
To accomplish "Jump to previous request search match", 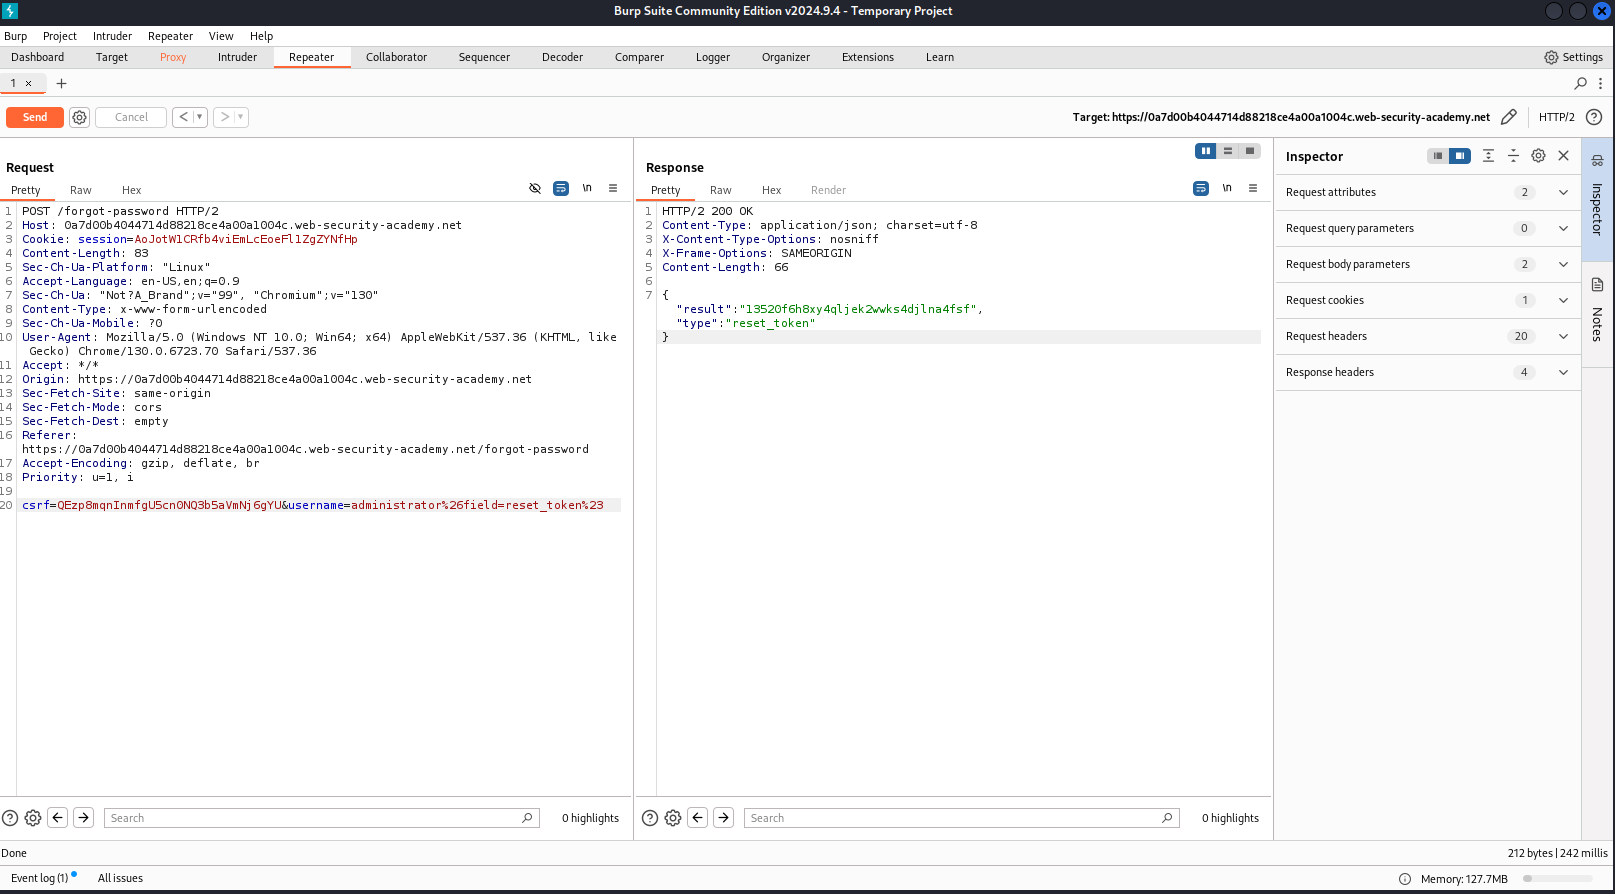I will point(58,818).
